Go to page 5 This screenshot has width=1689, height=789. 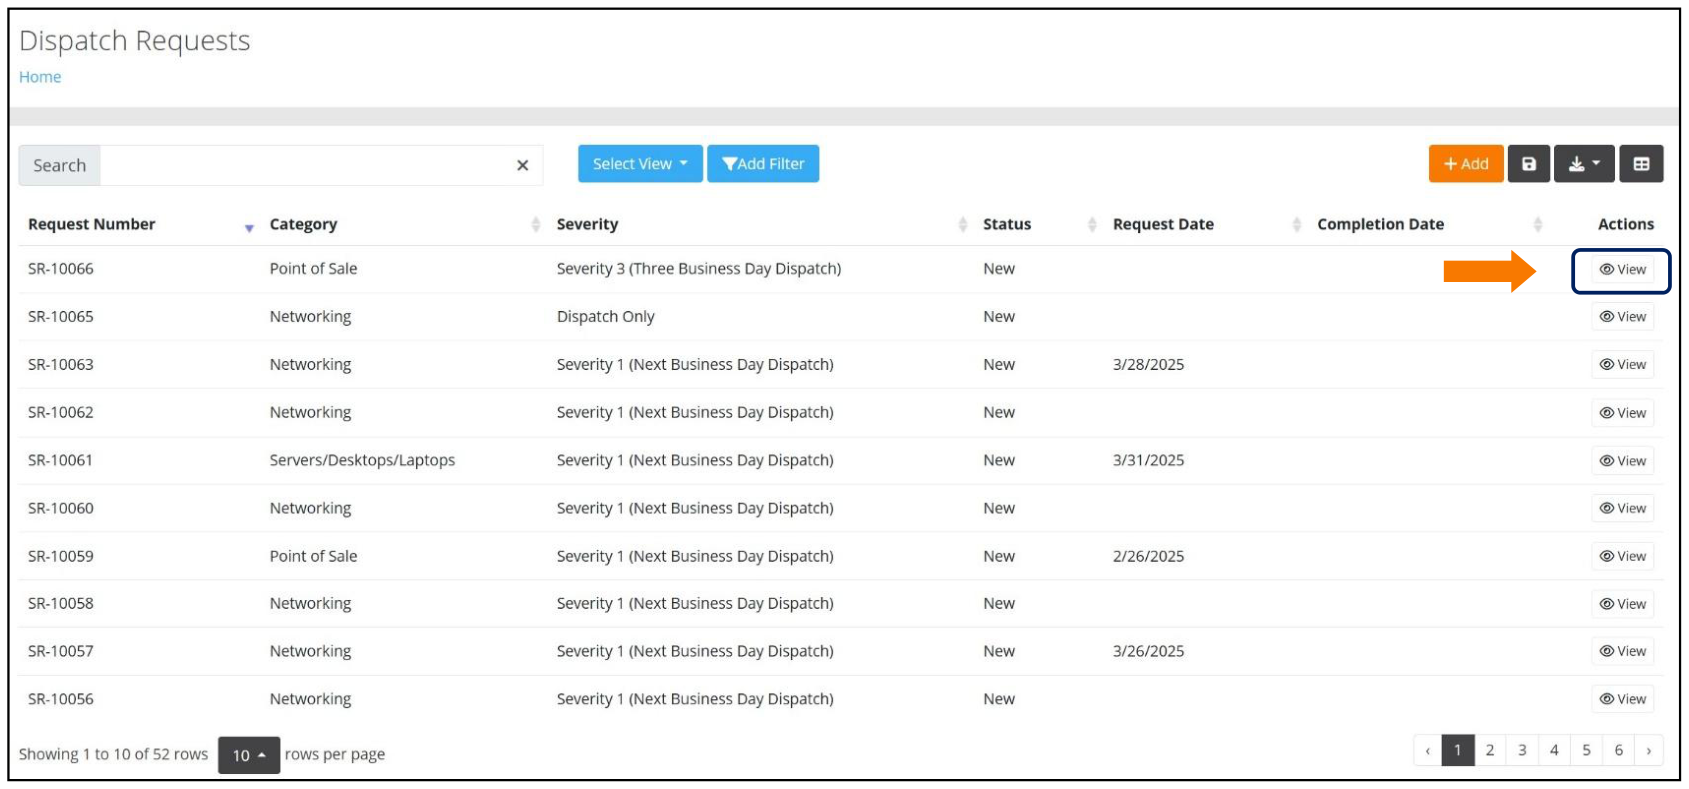[1586, 750]
